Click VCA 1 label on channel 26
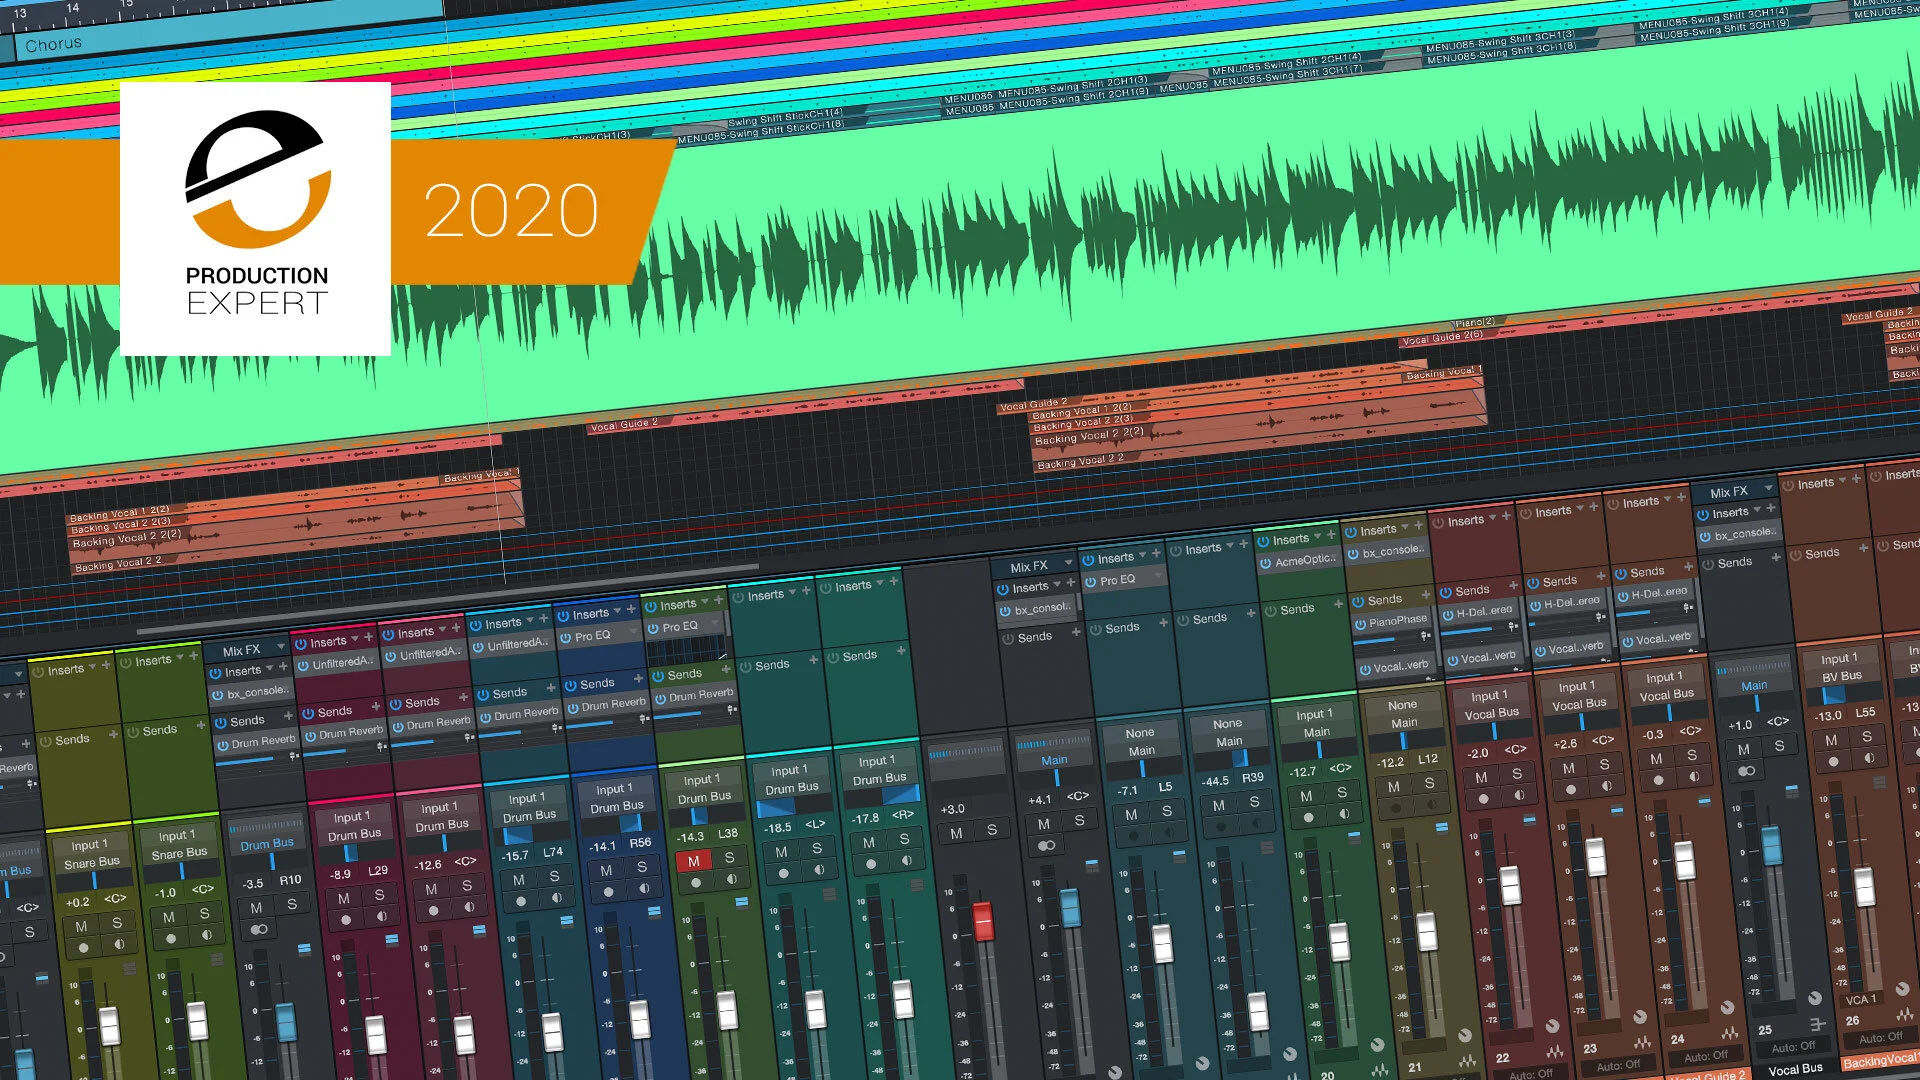Viewport: 1920px width, 1080px height. point(1861,1000)
